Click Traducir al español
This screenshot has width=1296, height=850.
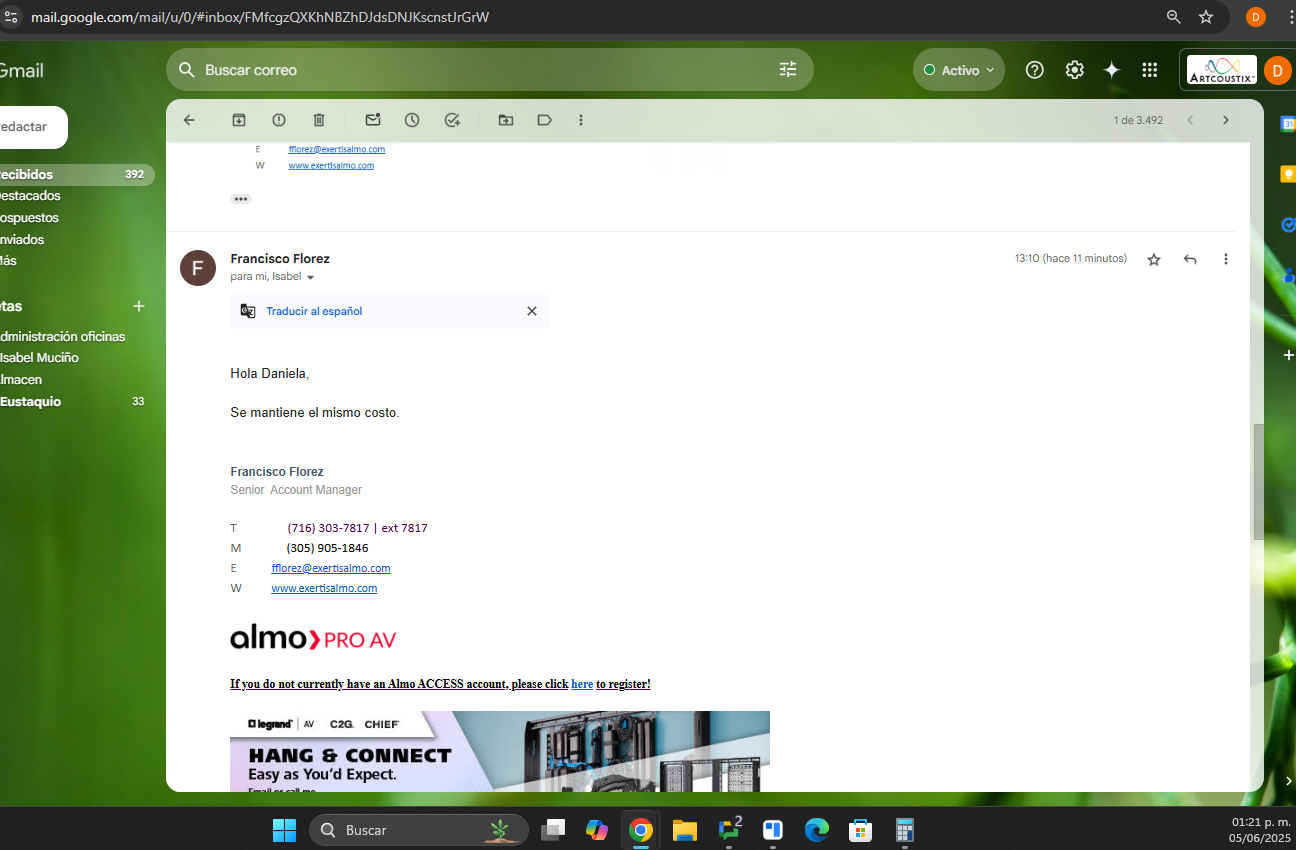314,311
